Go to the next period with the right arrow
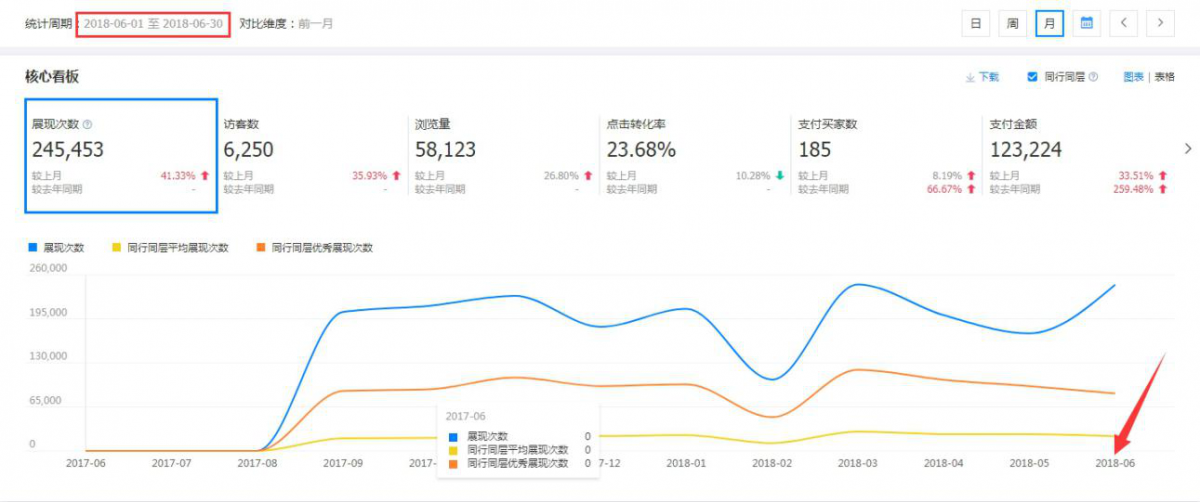The image size is (1200, 502). tap(1160, 23)
